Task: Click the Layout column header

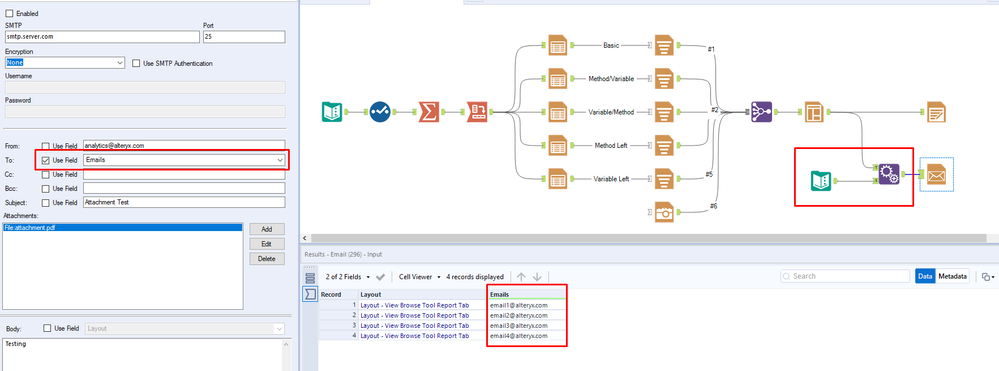Action: click(x=422, y=295)
